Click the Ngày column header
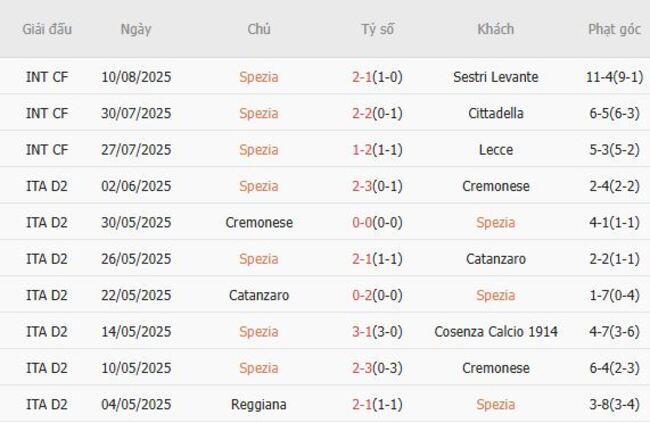 point(136,29)
